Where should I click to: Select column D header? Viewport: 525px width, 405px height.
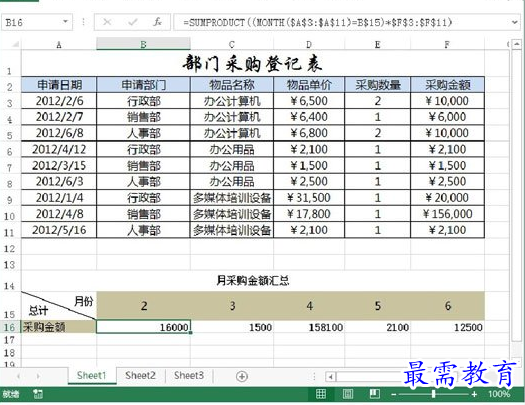[x=309, y=45]
